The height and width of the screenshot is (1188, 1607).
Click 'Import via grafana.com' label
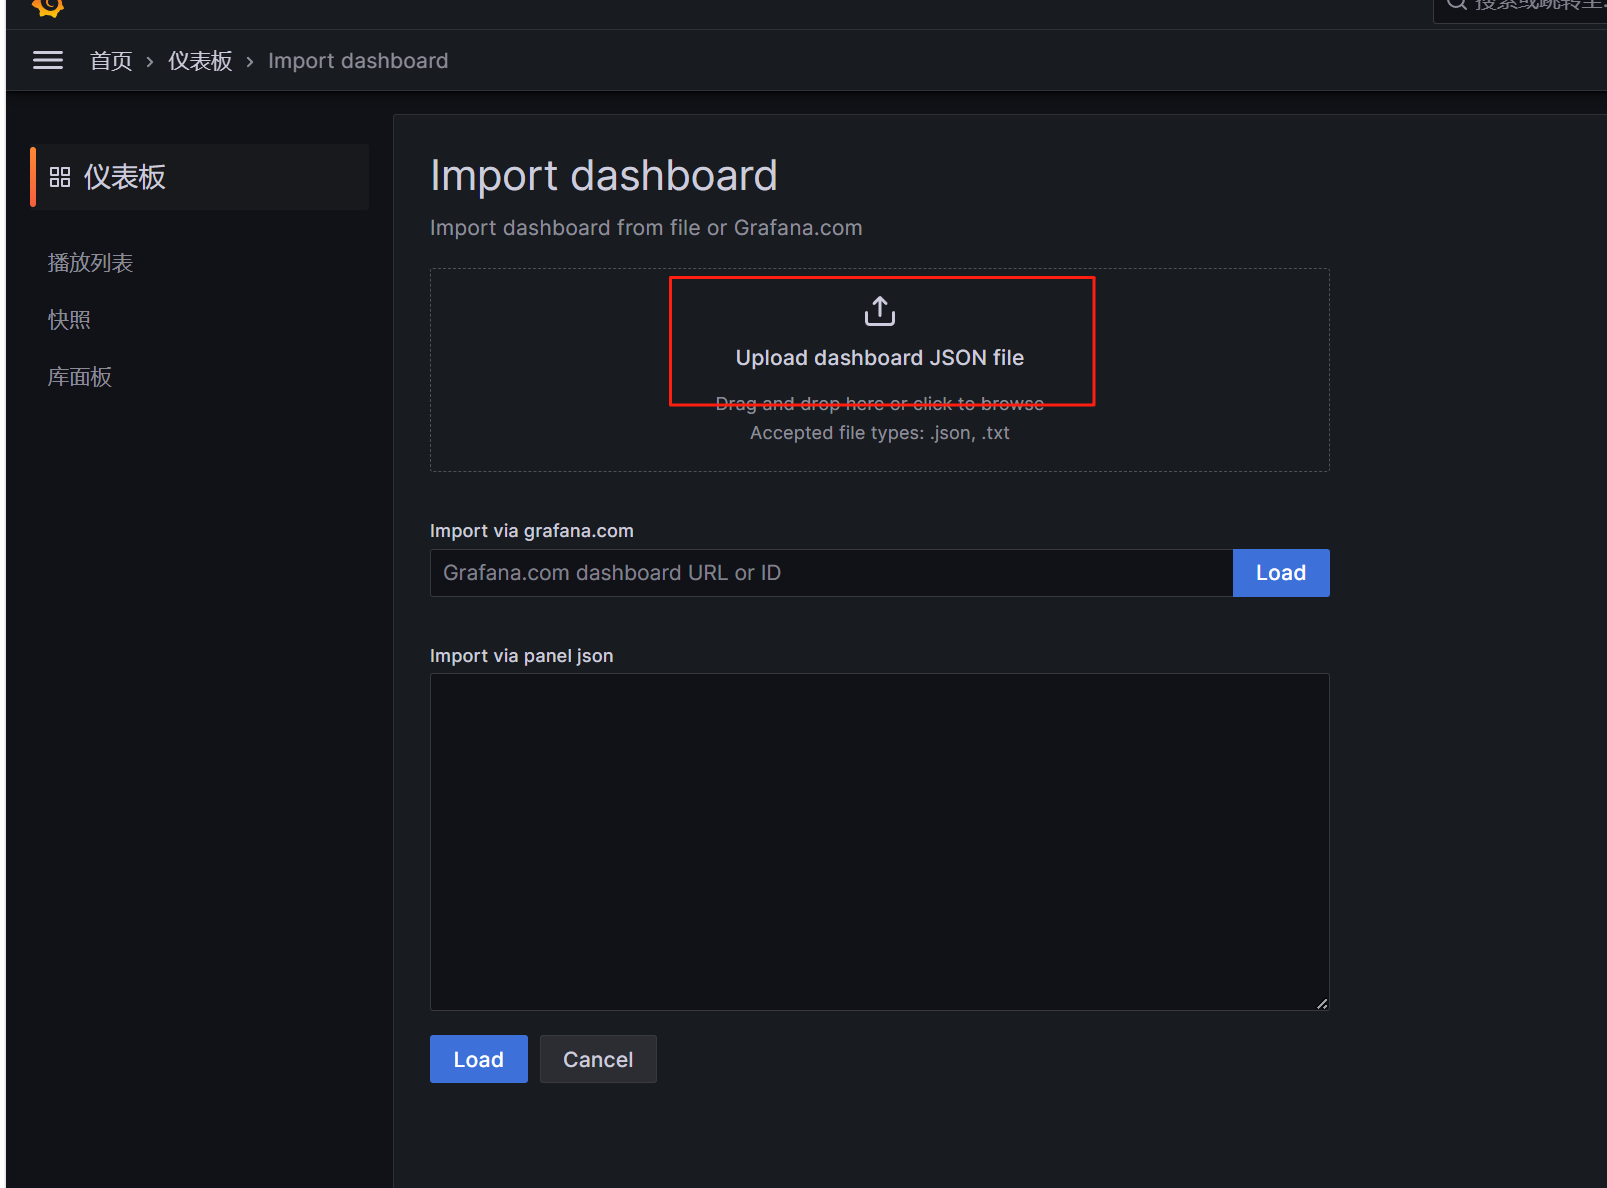tap(532, 531)
